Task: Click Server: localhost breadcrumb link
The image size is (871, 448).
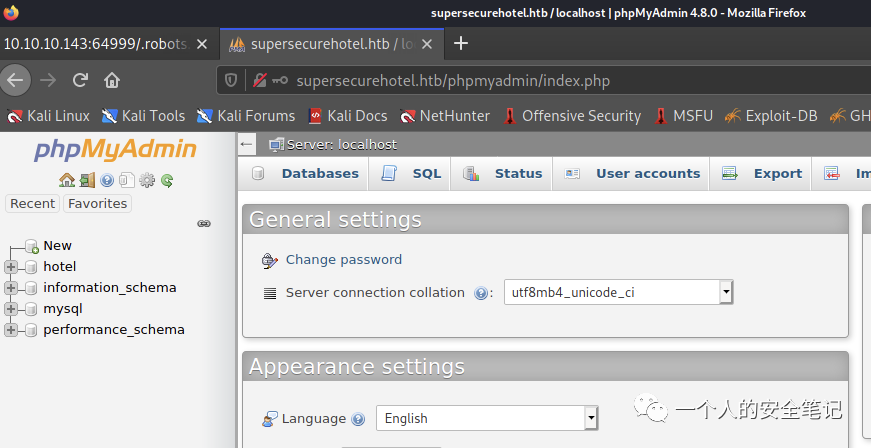Action: click(342, 145)
